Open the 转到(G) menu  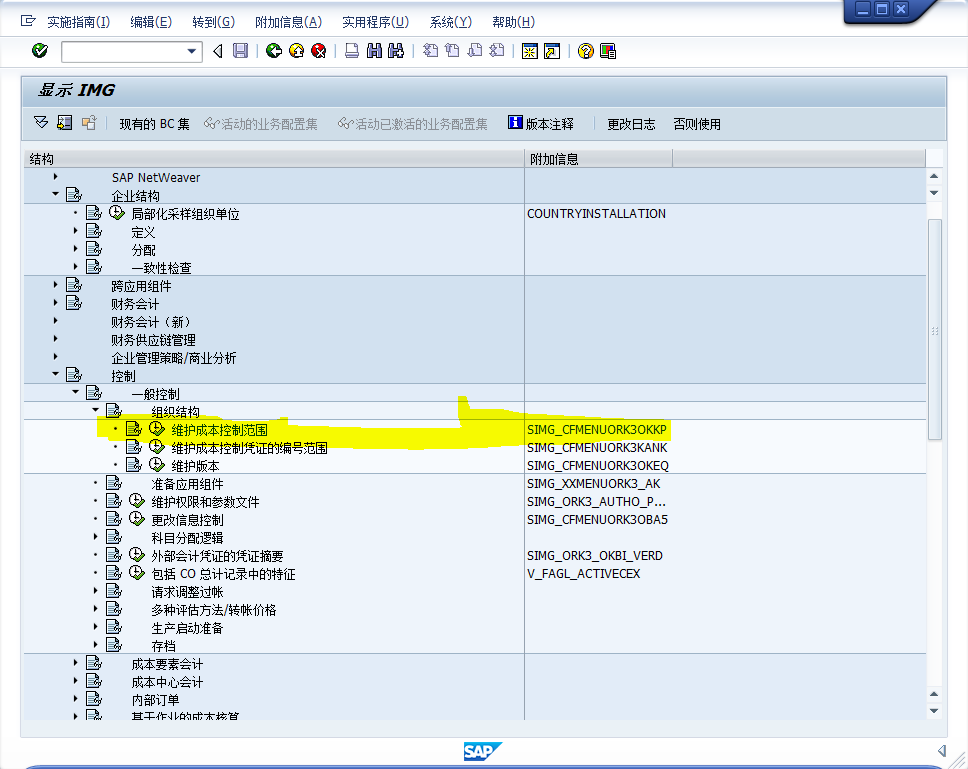[214, 22]
